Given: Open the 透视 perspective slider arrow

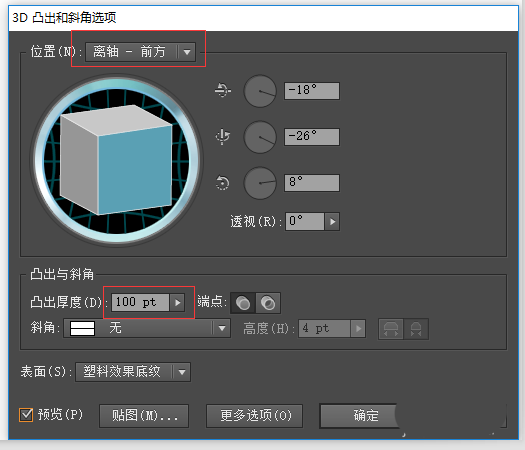Looking at the screenshot, I should pyautogui.click(x=332, y=221).
